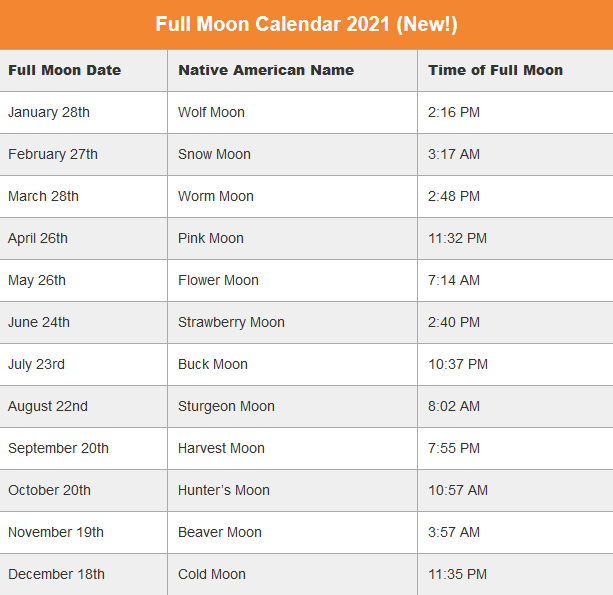Select the Snow Moon name cell

[214, 155]
